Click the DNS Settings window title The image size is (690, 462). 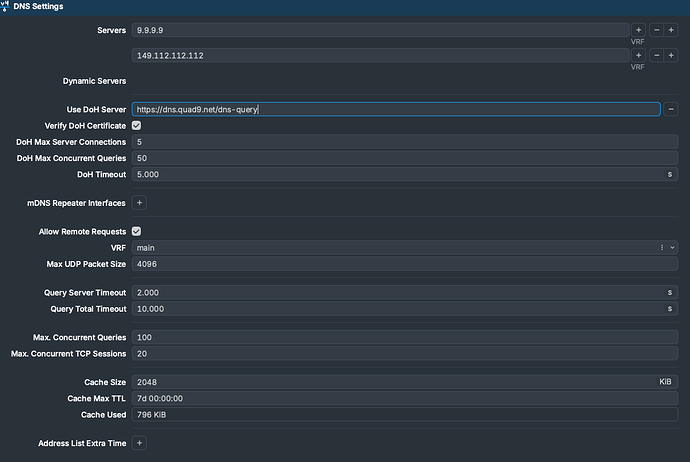(x=38, y=6)
